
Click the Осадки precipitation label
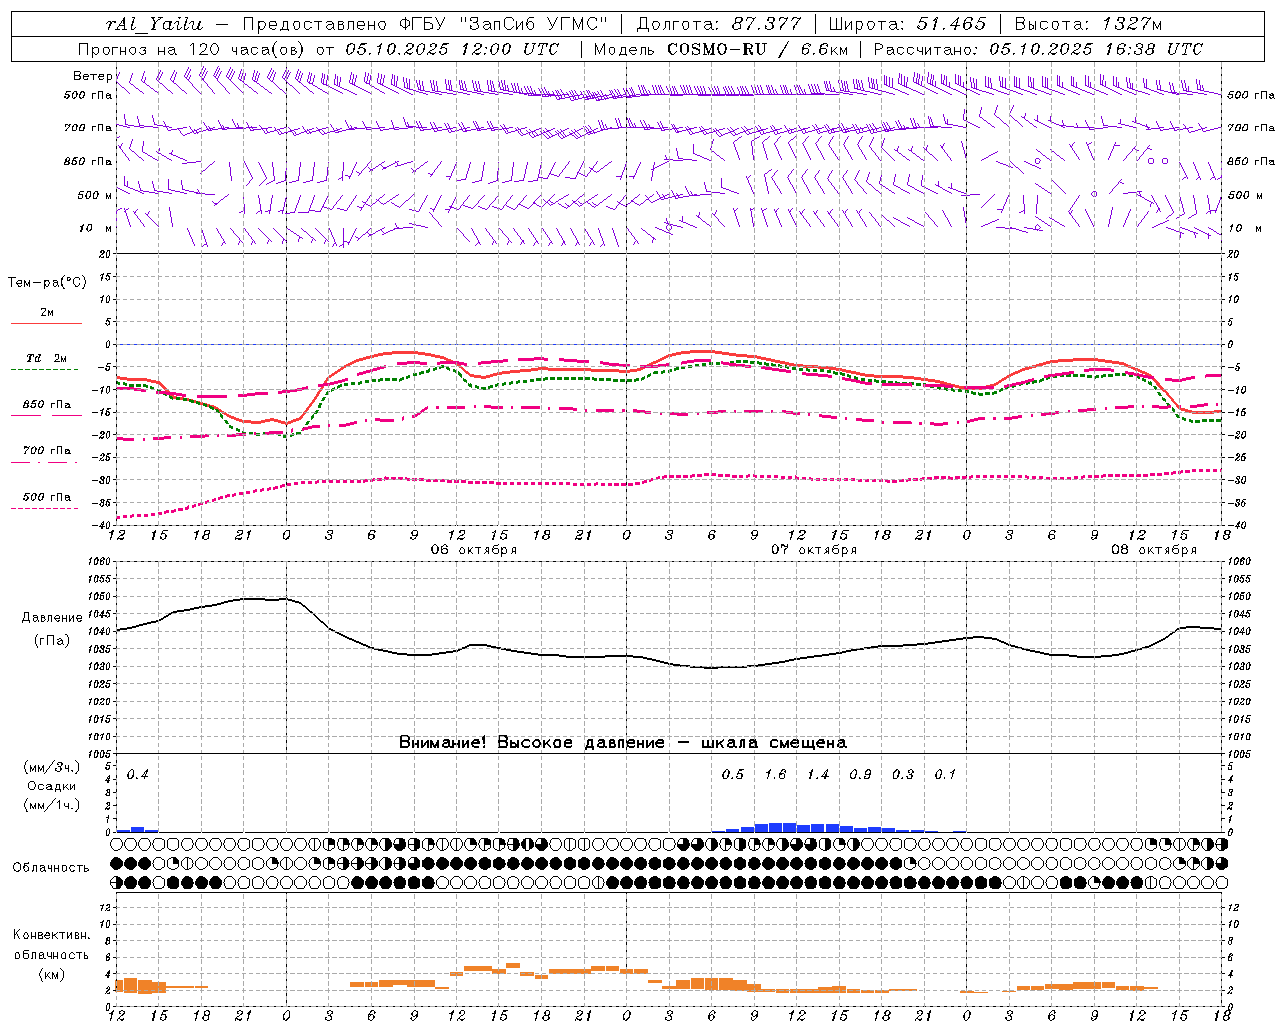click(52, 786)
